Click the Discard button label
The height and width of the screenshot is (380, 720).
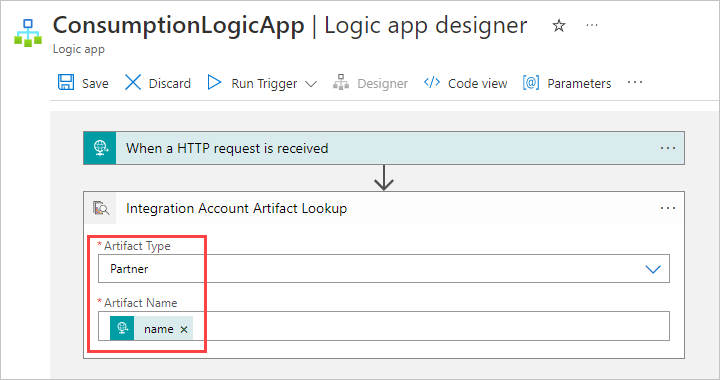click(x=169, y=84)
